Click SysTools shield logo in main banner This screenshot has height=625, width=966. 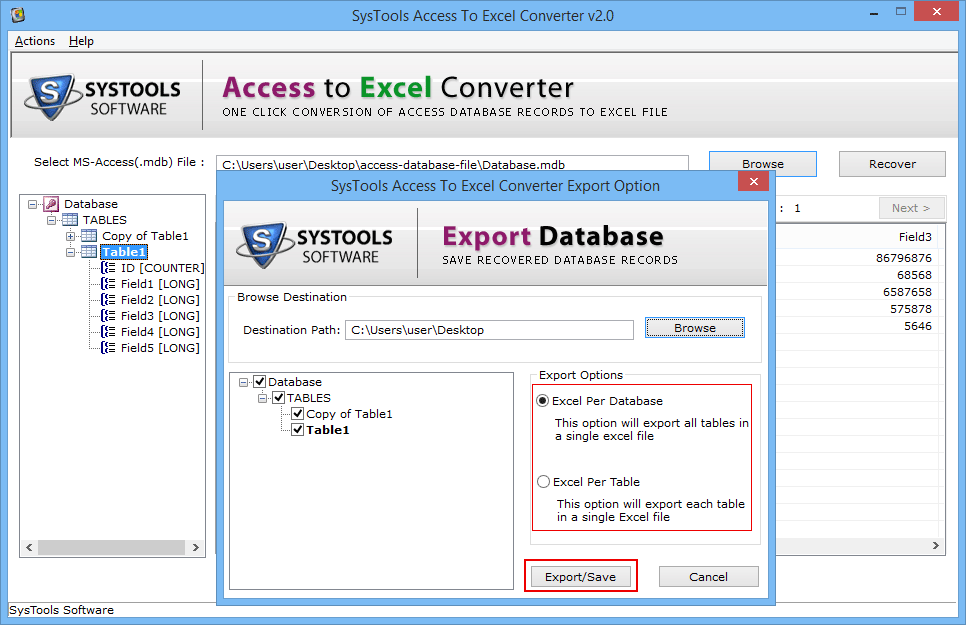point(53,97)
